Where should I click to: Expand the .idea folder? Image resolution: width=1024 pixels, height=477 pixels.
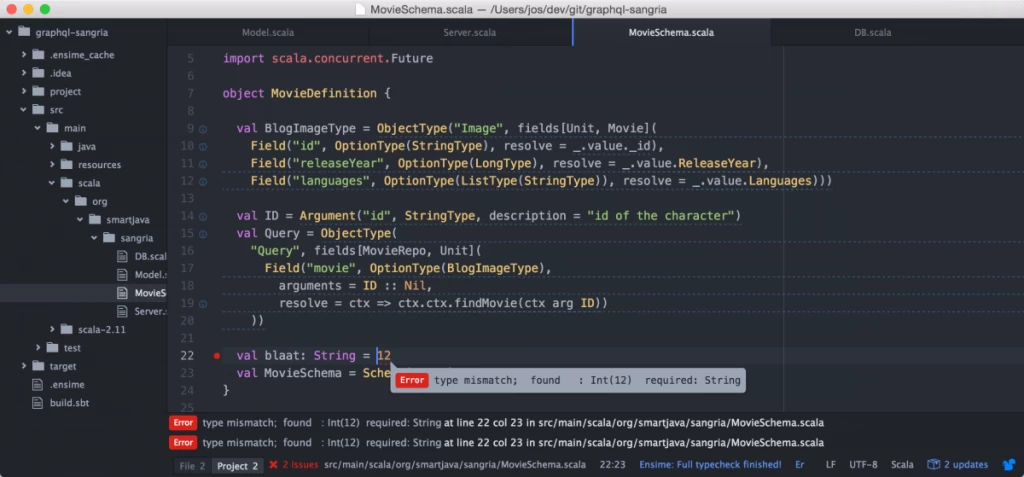pyautogui.click(x=24, y=73)
